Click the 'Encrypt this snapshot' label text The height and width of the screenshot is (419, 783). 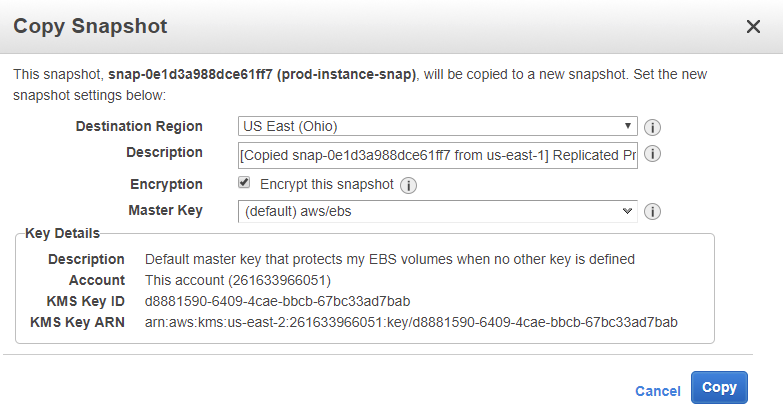tap(326, 184)
